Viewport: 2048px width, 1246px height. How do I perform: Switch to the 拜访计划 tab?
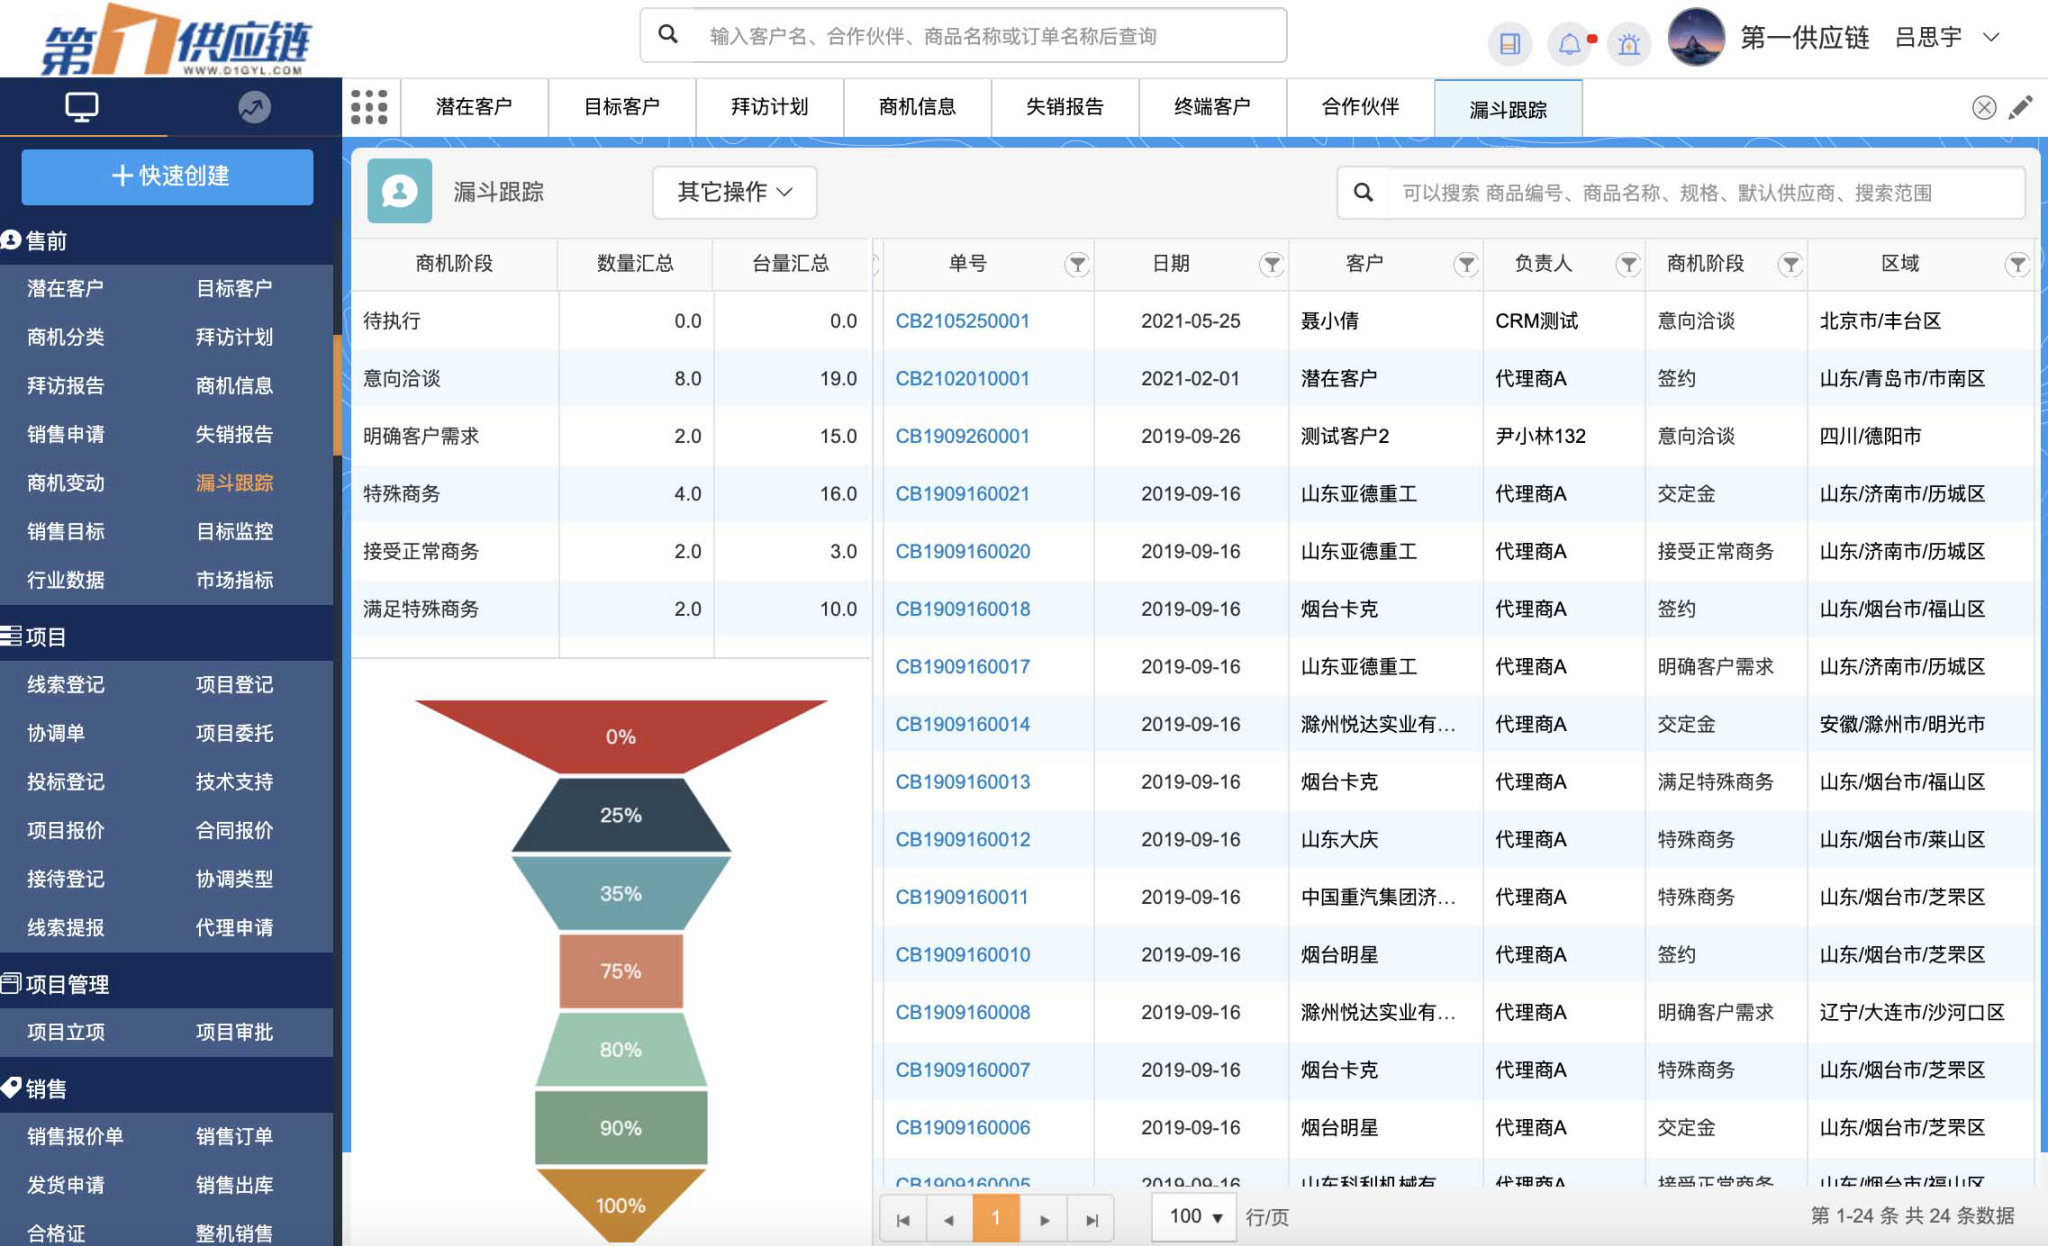point(770,107)
